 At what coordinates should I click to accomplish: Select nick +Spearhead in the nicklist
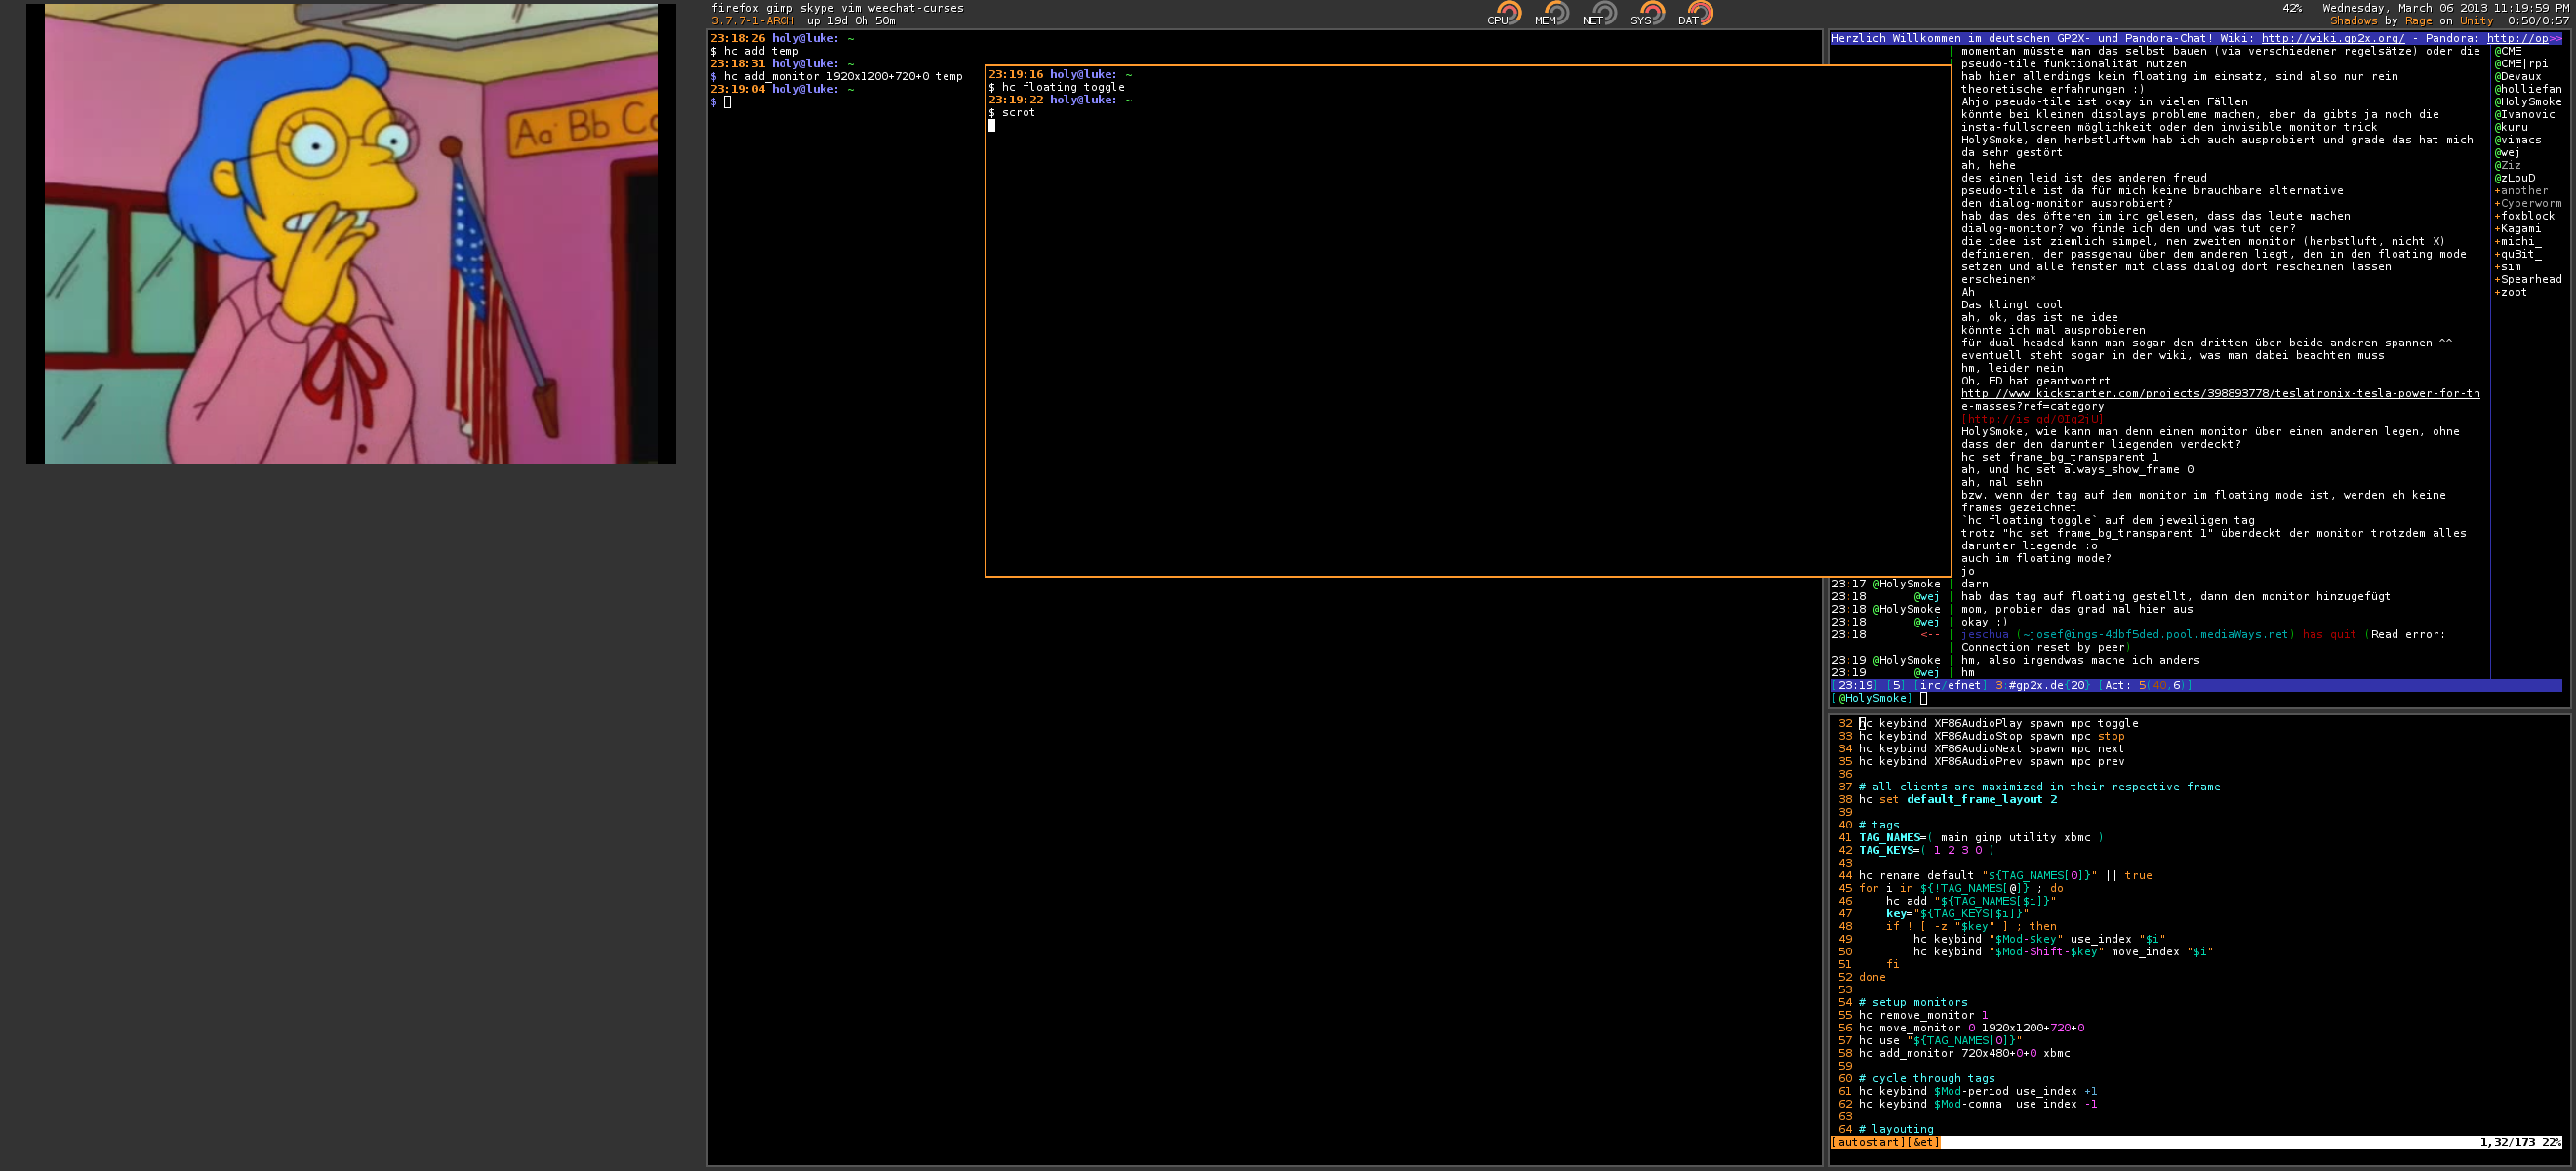point(2528,279)
